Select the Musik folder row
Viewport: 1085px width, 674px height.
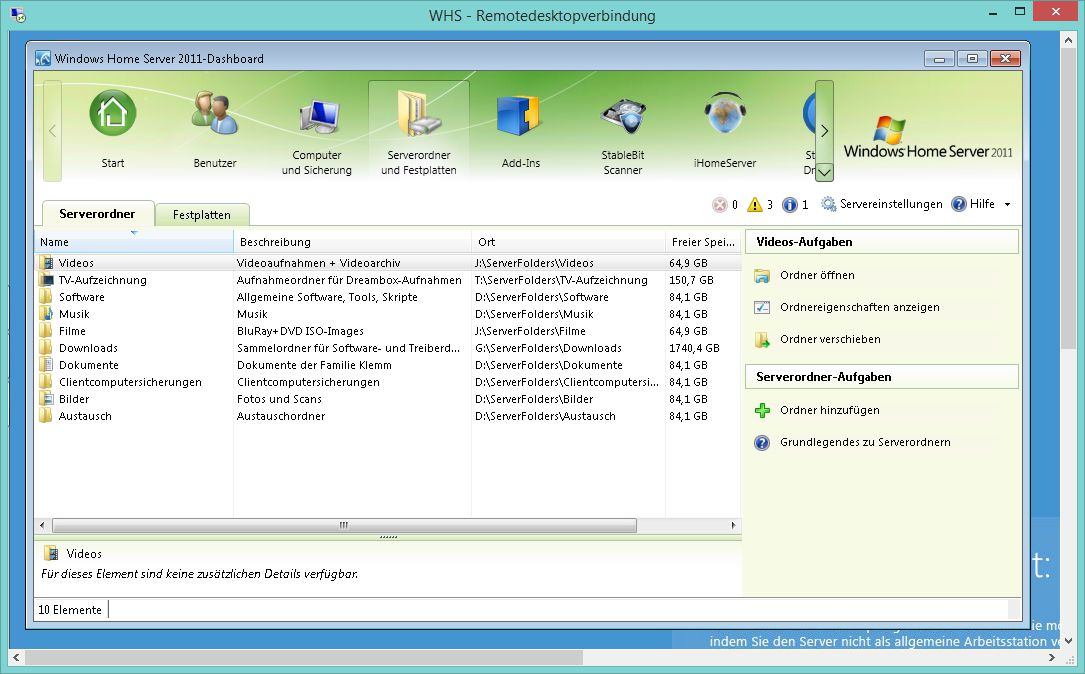388,314
